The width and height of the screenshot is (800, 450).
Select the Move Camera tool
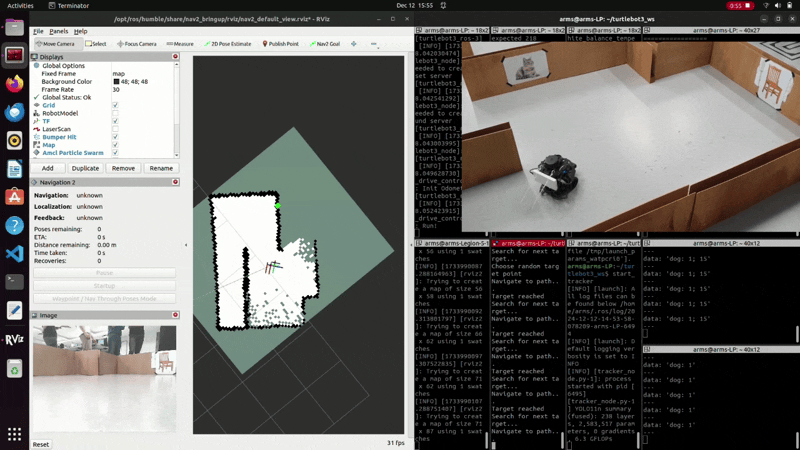(55, 44)
